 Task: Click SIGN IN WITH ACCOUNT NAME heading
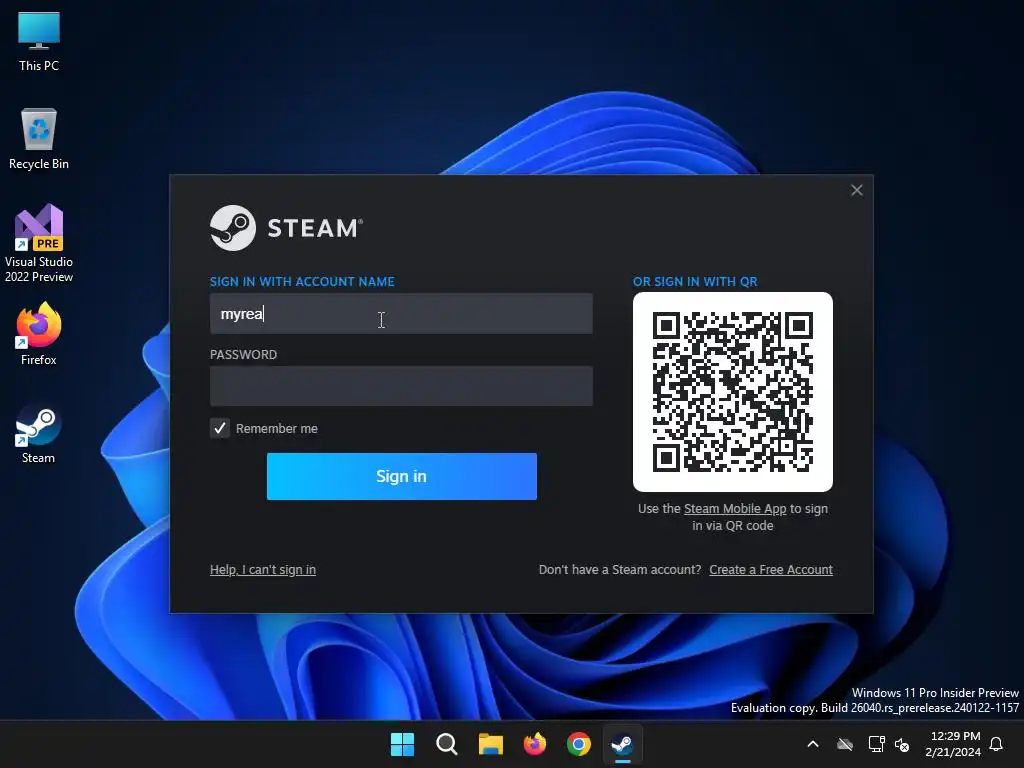coord(302,281)
